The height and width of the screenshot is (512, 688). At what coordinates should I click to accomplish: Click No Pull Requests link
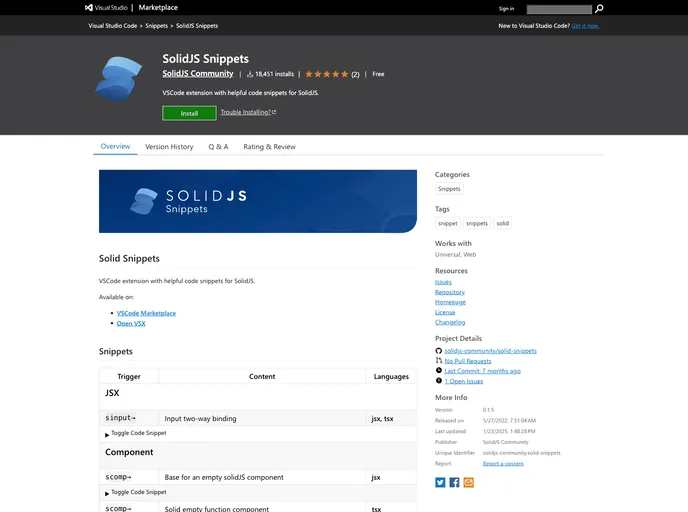coord(468,361)
